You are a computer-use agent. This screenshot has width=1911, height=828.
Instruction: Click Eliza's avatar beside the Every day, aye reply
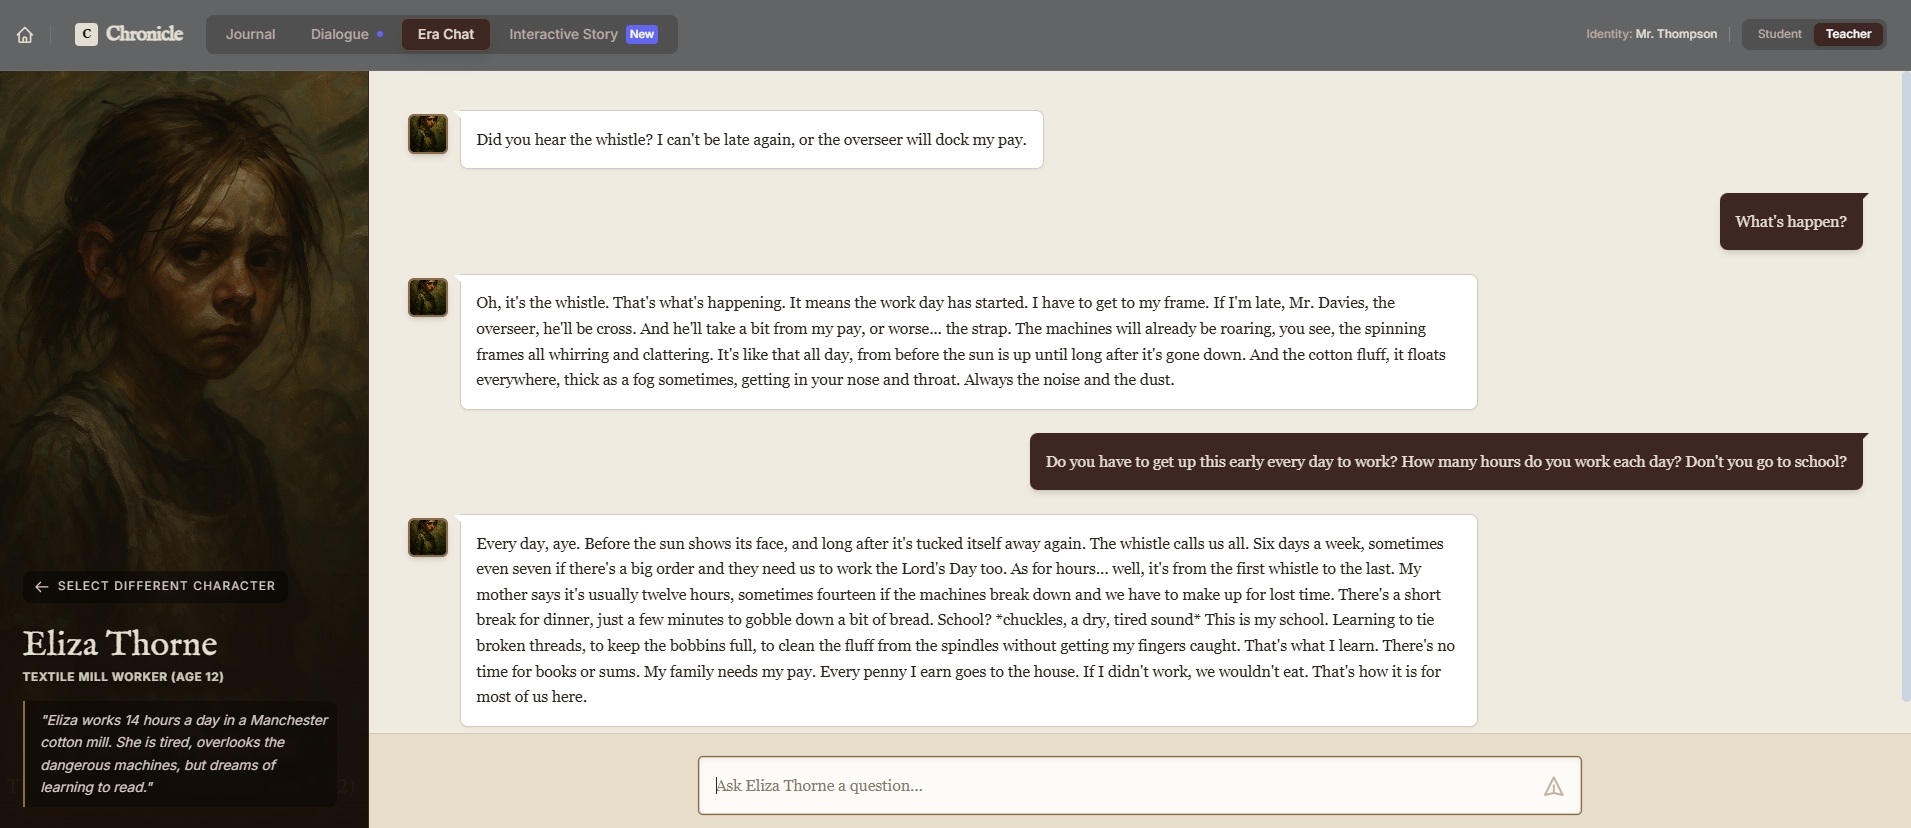tap(428, 537)
